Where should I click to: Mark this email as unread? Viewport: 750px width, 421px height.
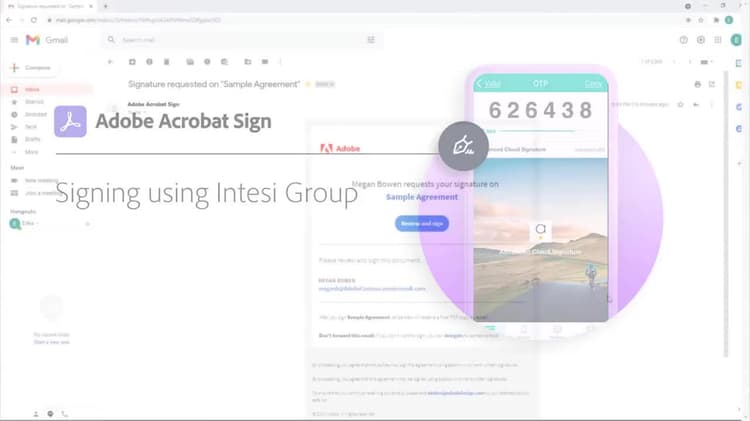pyautogui.click(x=190, y=62)
